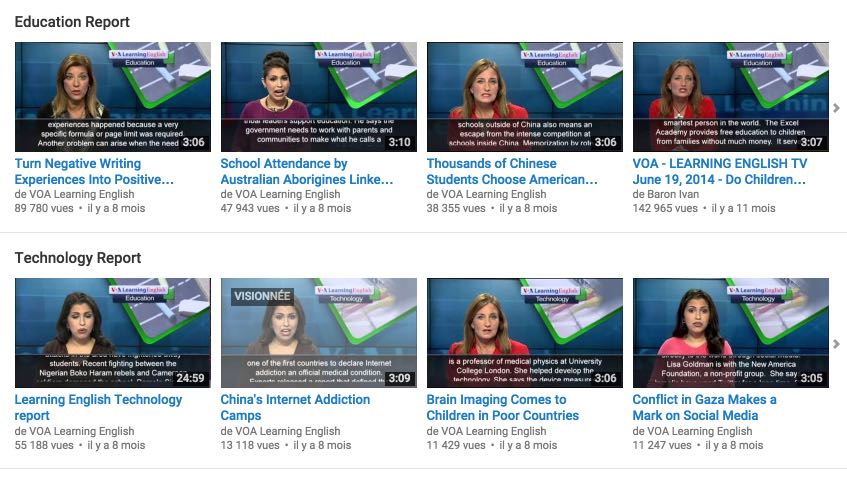Open the VISIONNÉE China's Internet Addiction thumbnail

tap(319, 333)
